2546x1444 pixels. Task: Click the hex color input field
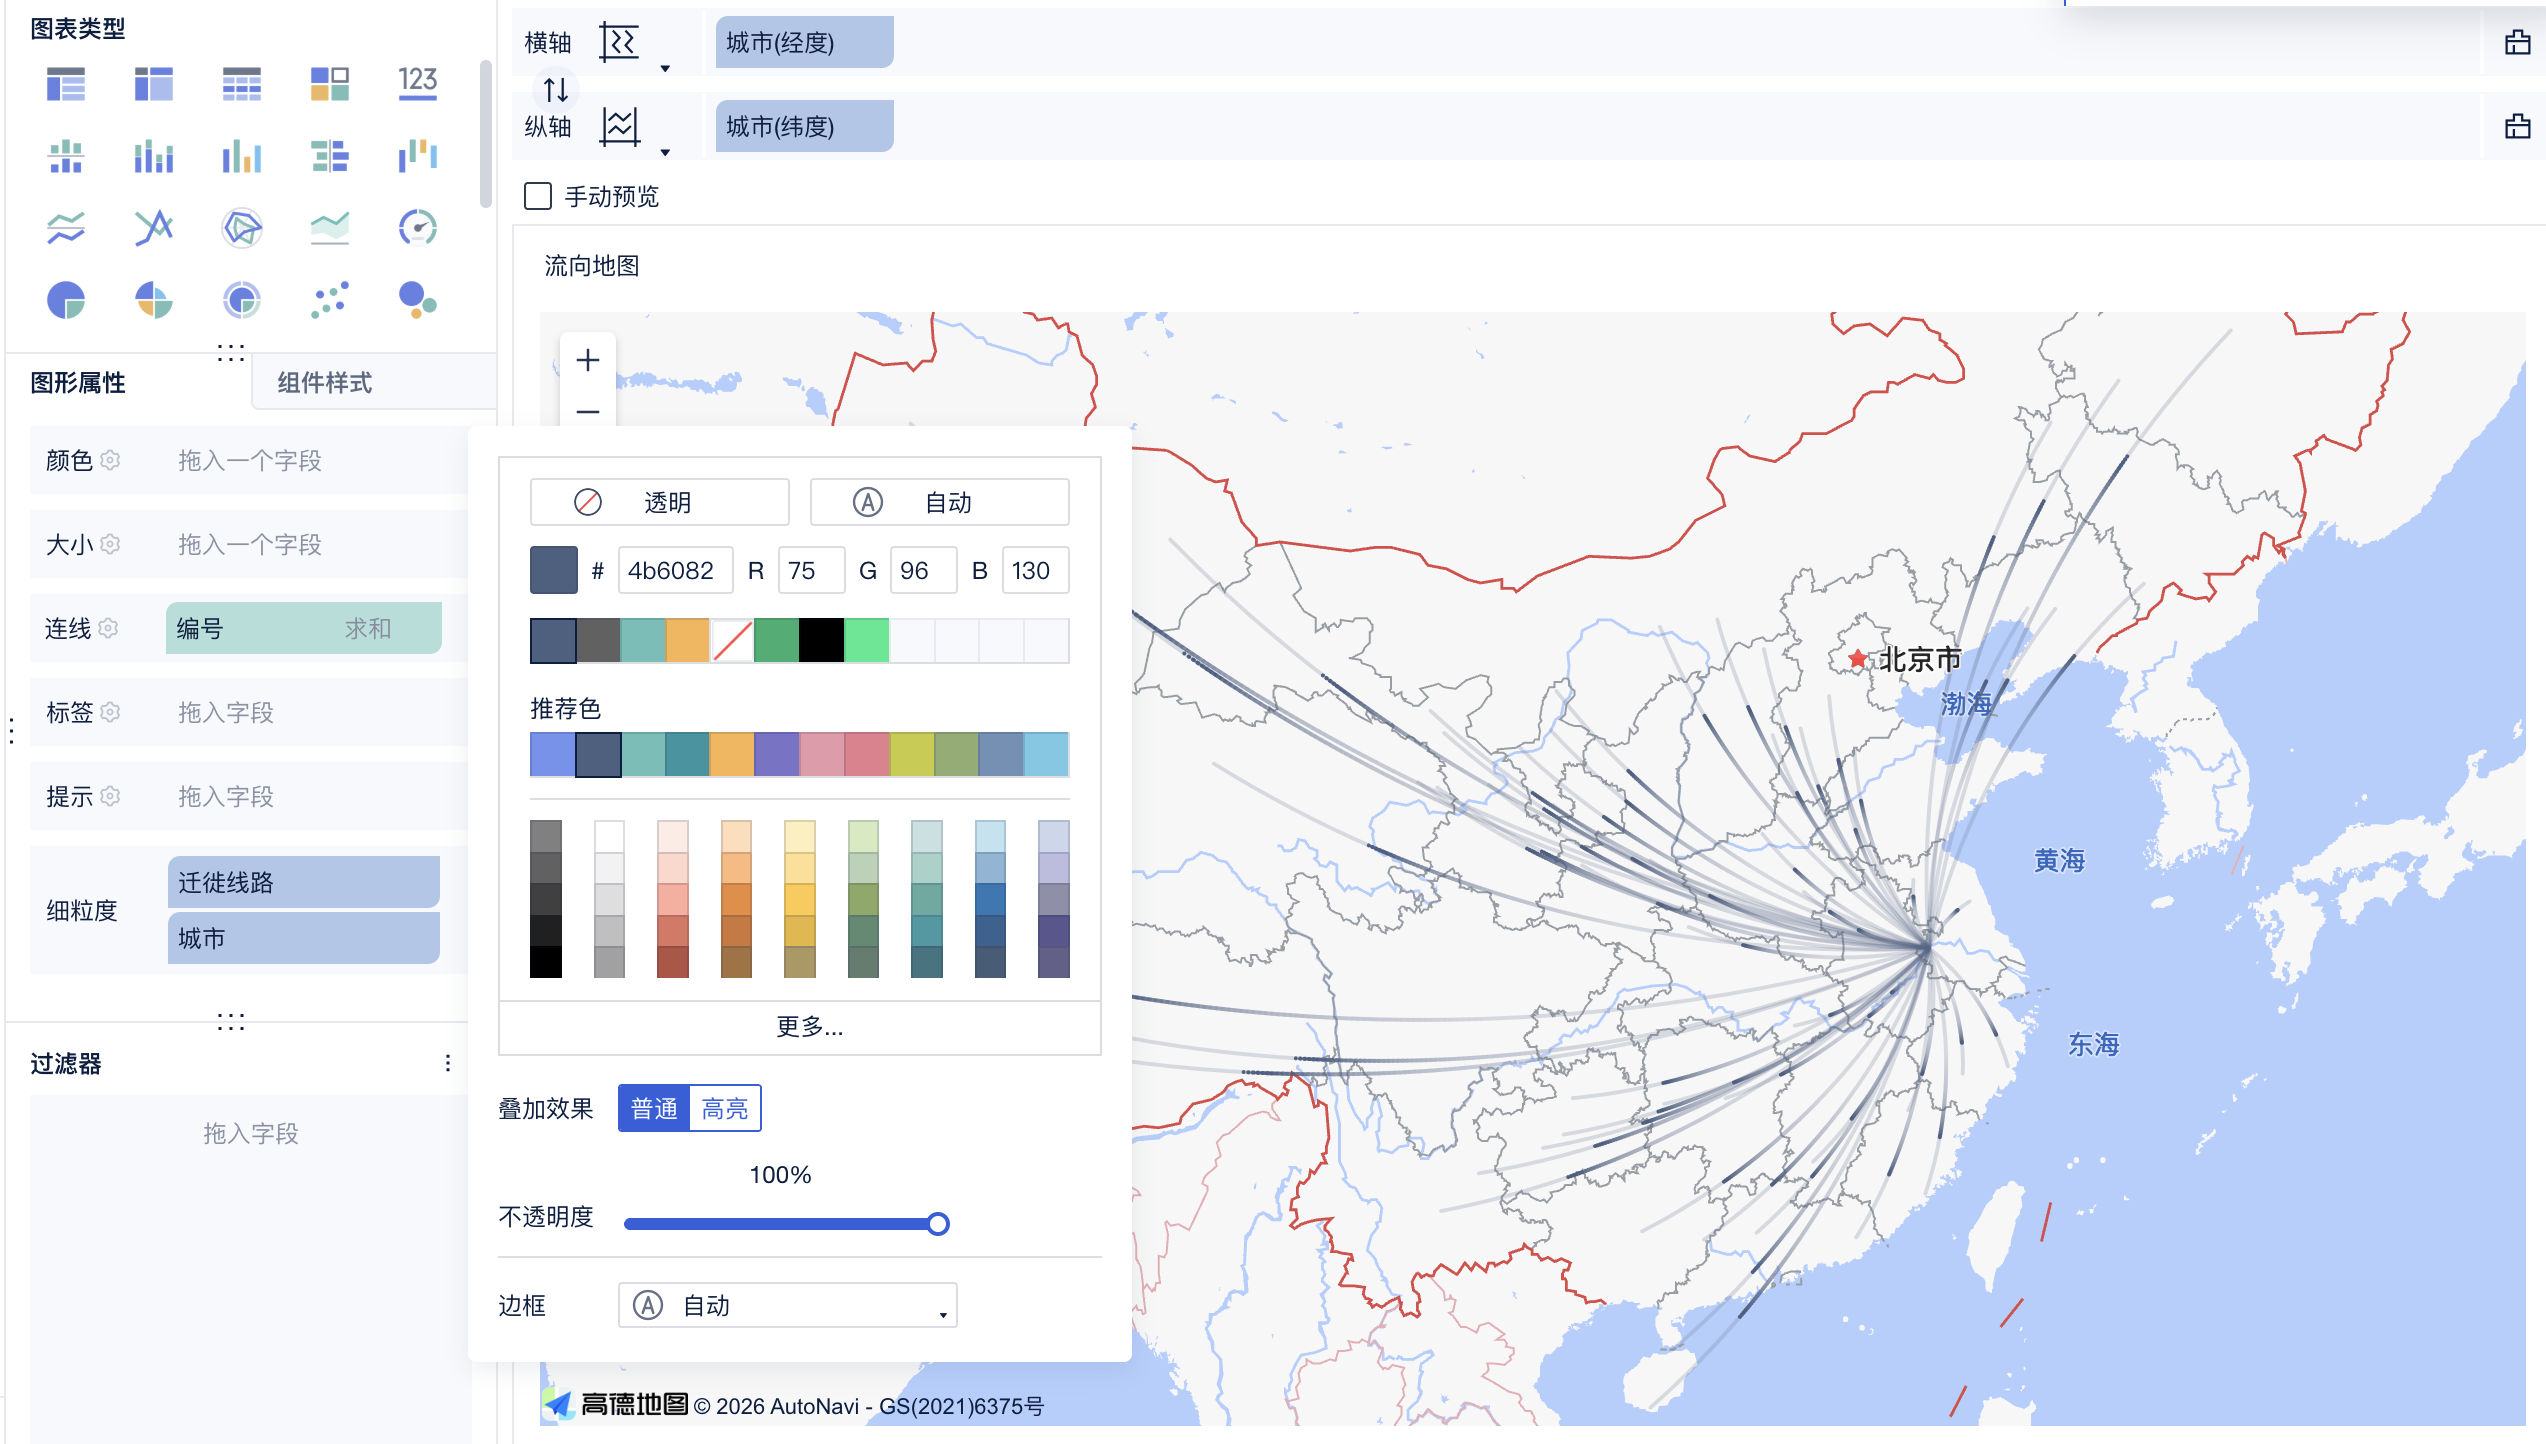[x=674, y=570]
